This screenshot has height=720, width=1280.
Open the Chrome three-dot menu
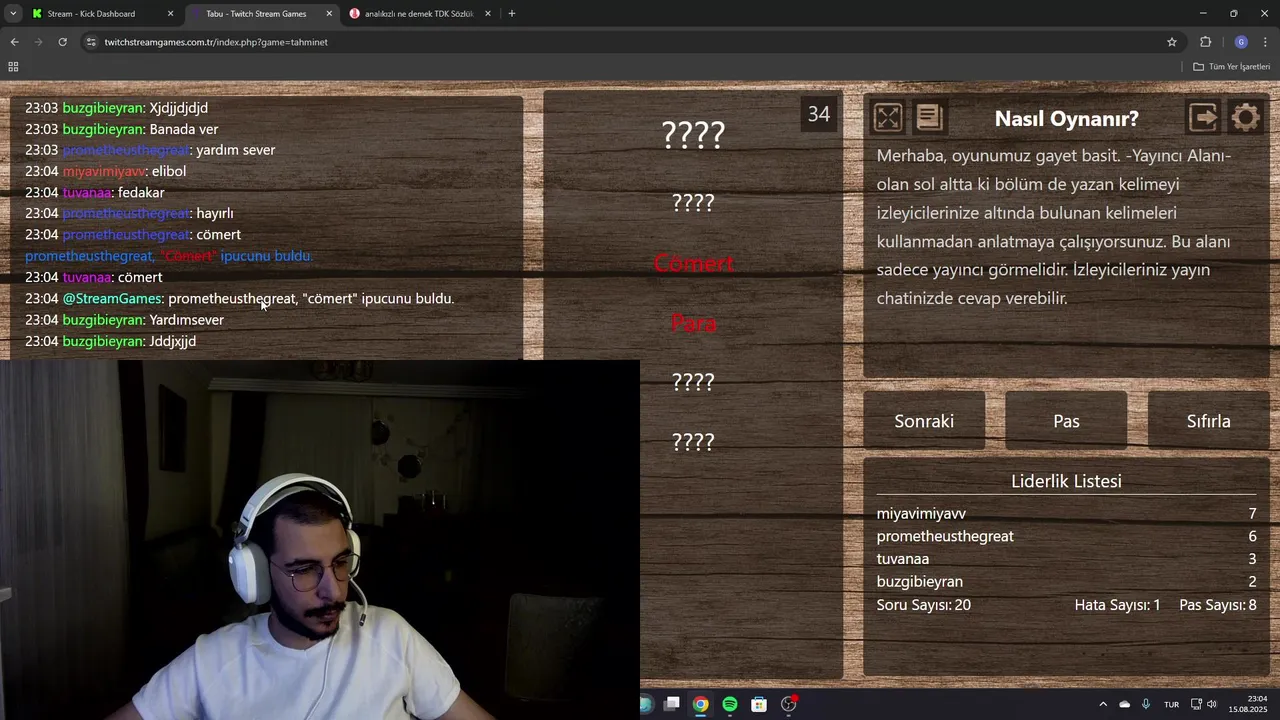coord(1266,42)
